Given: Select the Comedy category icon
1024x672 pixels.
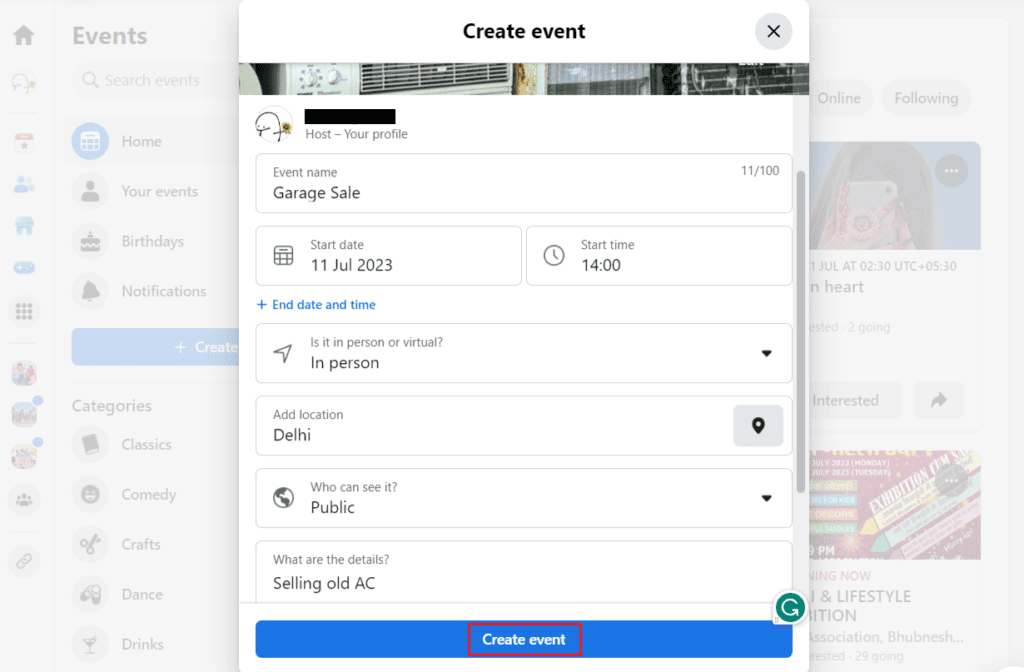Looking at the screenshot, I should [90, 494].
